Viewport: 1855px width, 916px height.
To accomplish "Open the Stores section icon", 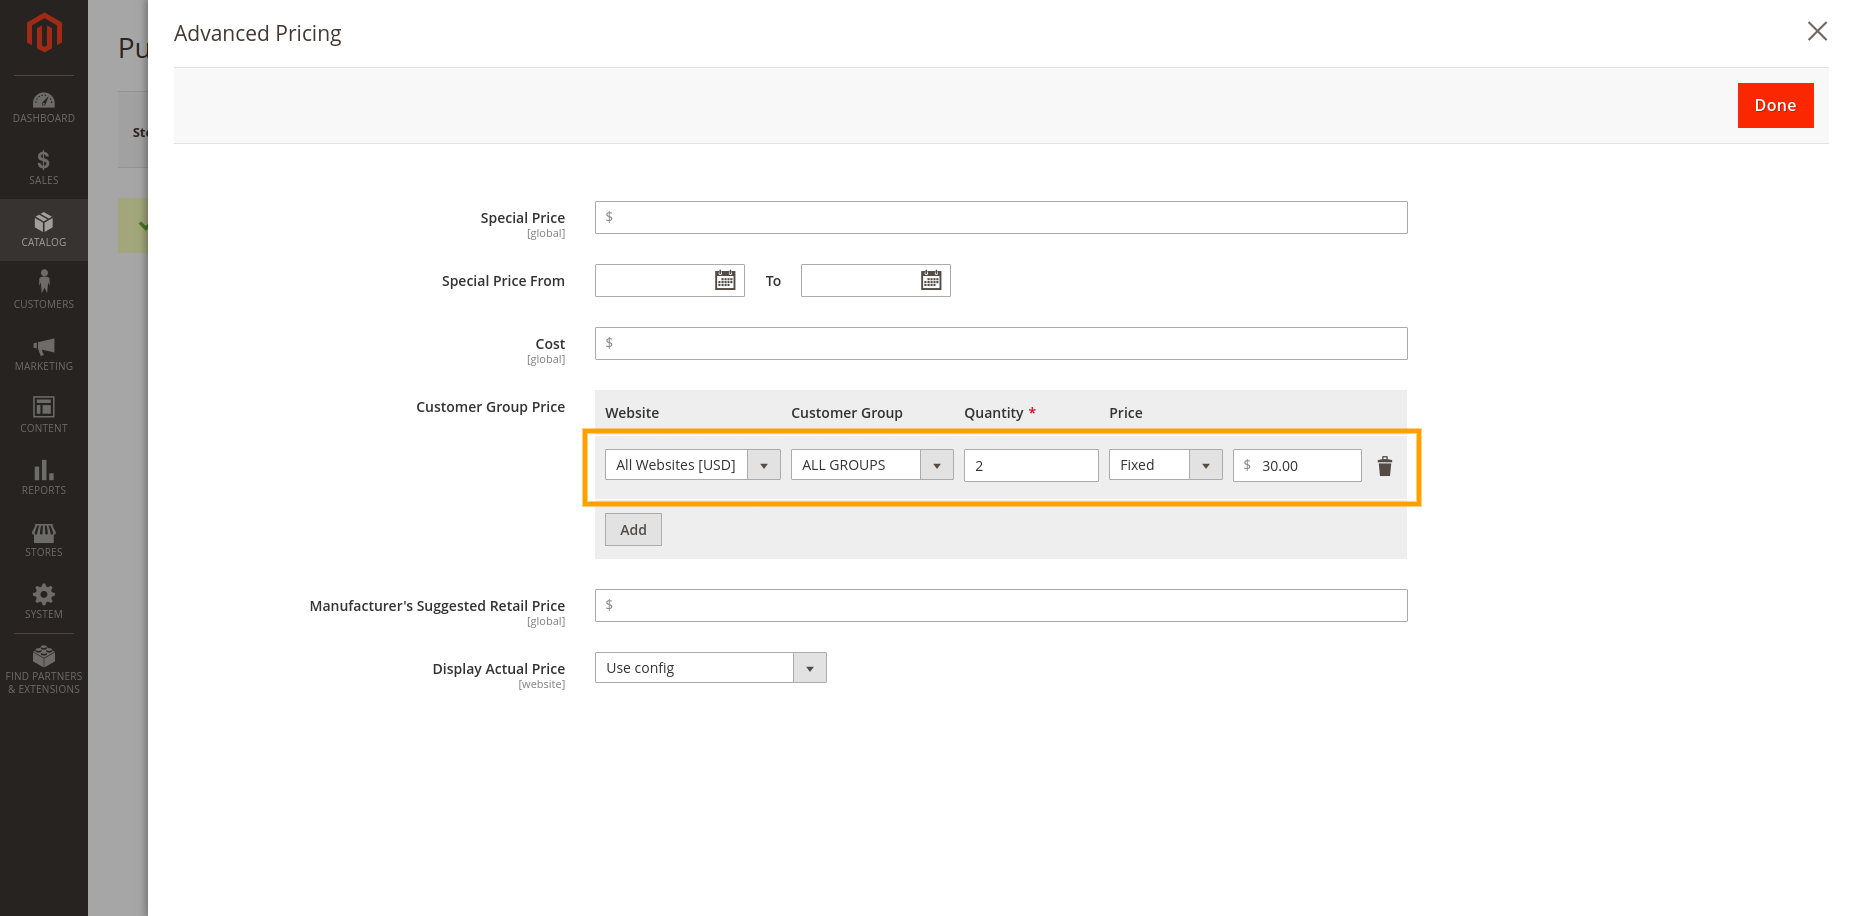I will pos(44,540).
